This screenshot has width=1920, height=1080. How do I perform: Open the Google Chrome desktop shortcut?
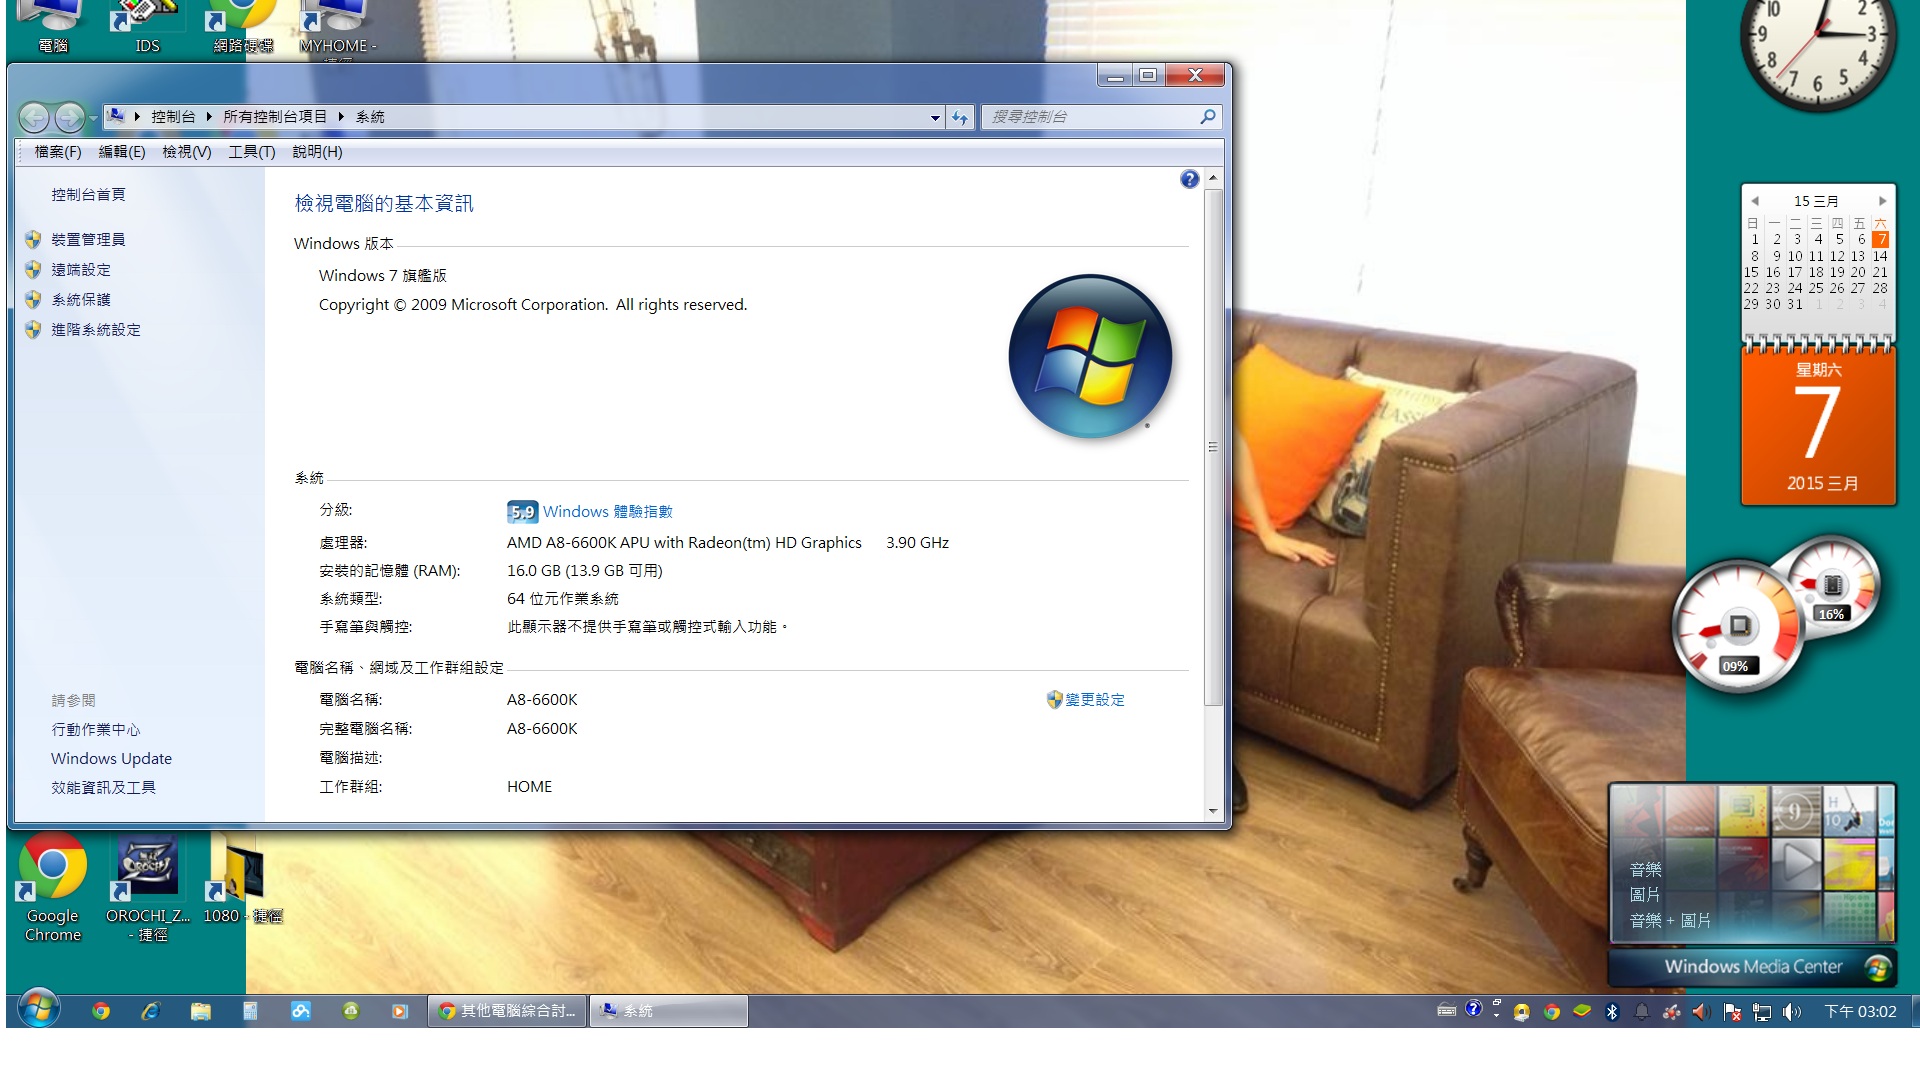point(53,889)
